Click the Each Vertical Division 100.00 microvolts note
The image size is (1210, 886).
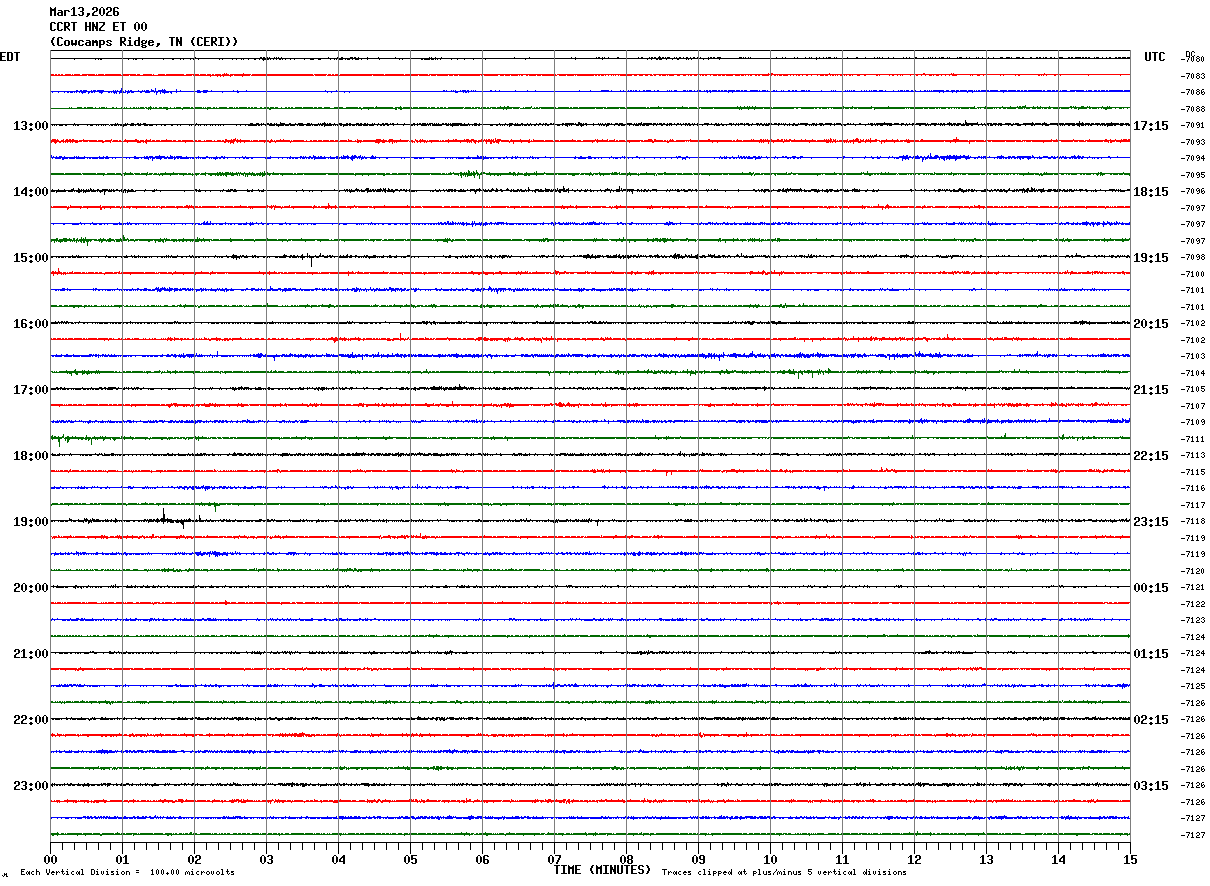point(128,873)
